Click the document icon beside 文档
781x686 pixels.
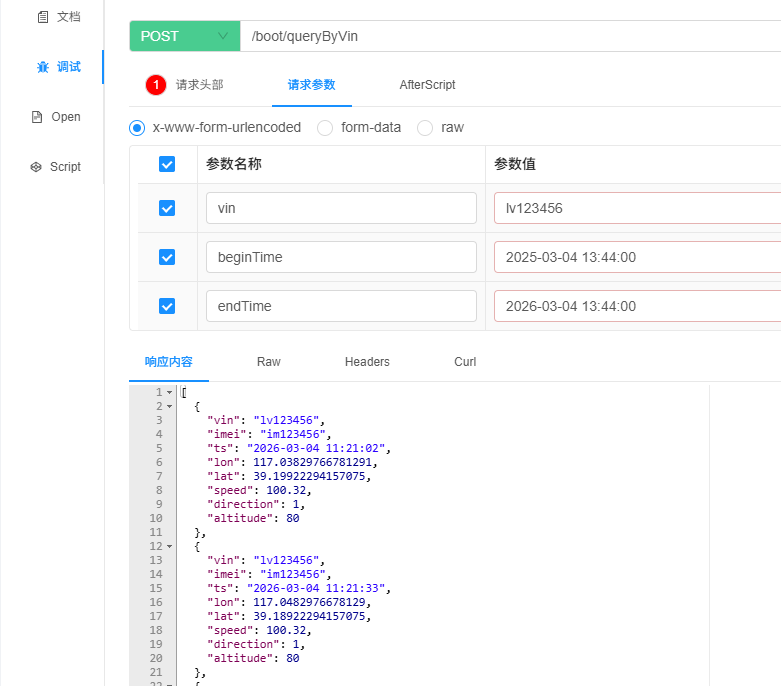42,17
